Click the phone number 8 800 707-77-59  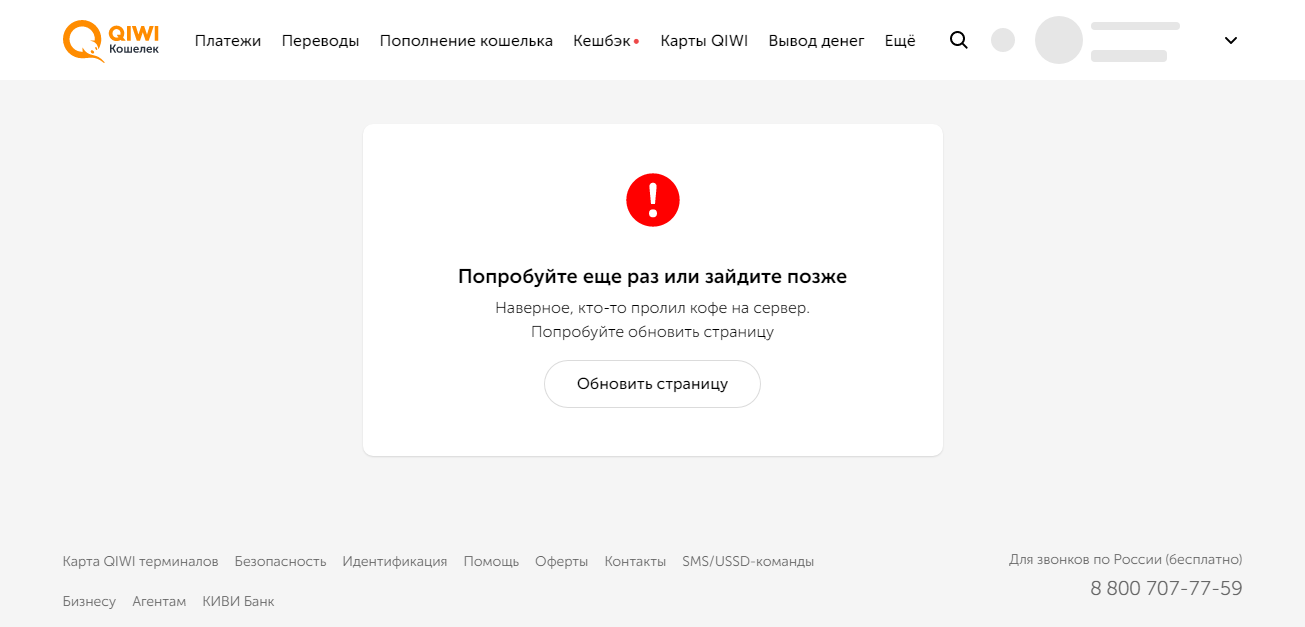click(x=1166, y=588)
